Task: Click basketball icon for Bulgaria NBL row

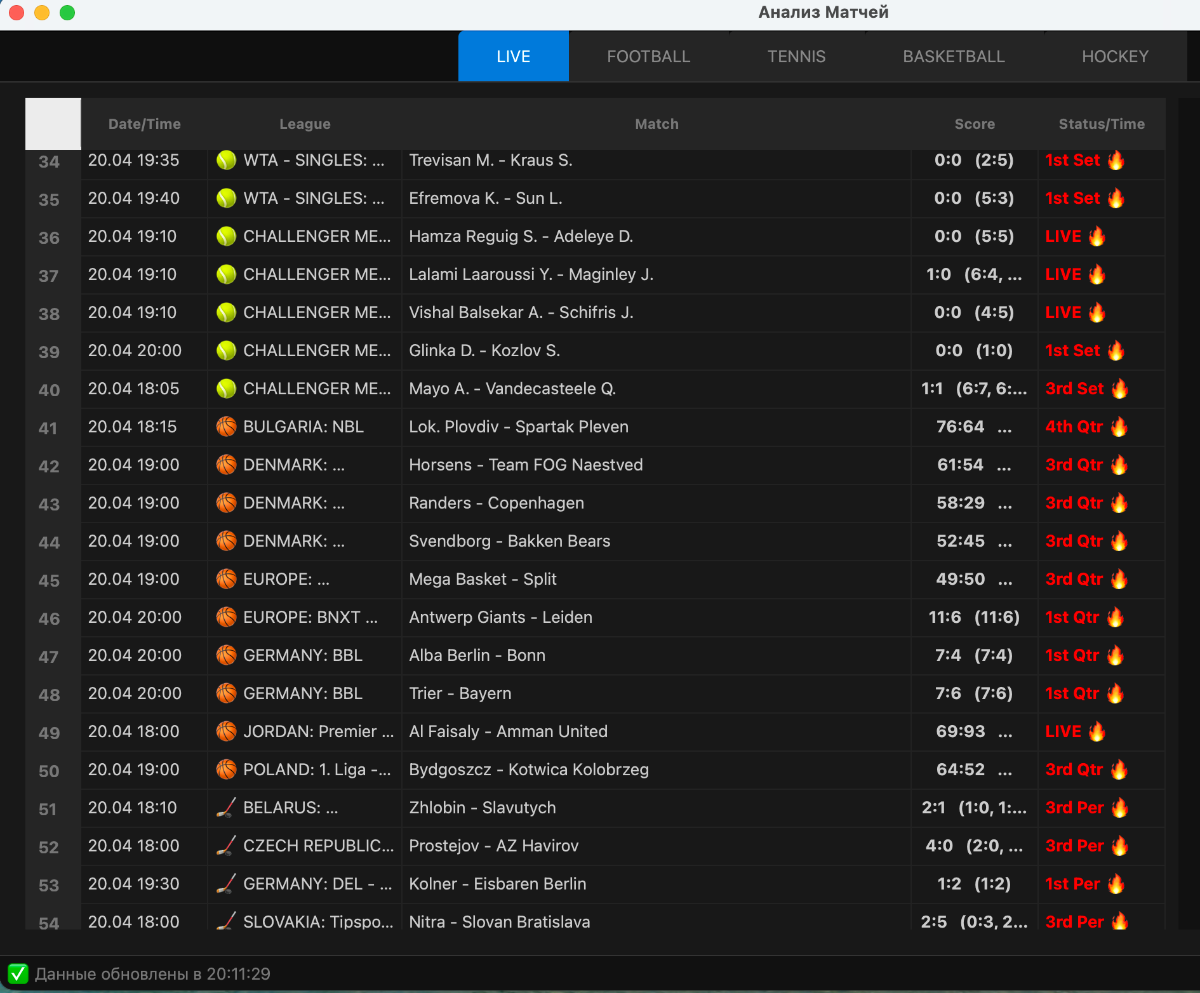Action: point(226,427)
